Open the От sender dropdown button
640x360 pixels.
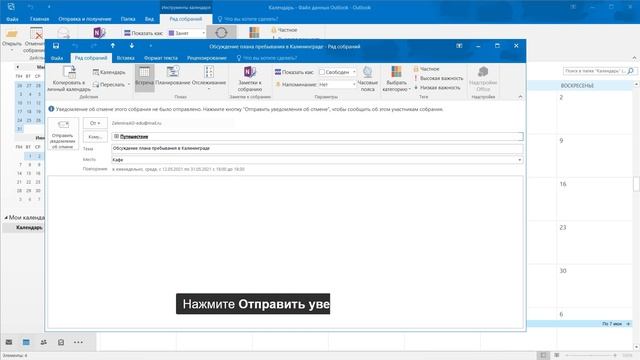pyautogui.click(x=95, y=123)
